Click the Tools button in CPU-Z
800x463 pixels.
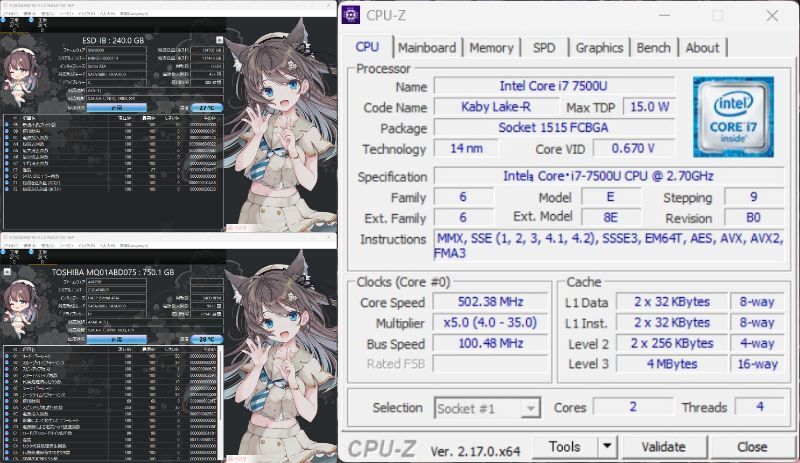point(565,446)
